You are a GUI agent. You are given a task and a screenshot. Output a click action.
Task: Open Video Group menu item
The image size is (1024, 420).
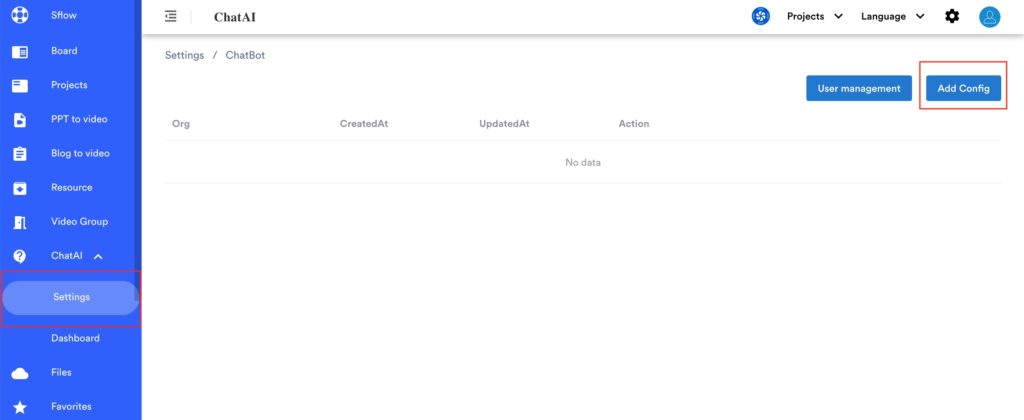pos(80,221)
